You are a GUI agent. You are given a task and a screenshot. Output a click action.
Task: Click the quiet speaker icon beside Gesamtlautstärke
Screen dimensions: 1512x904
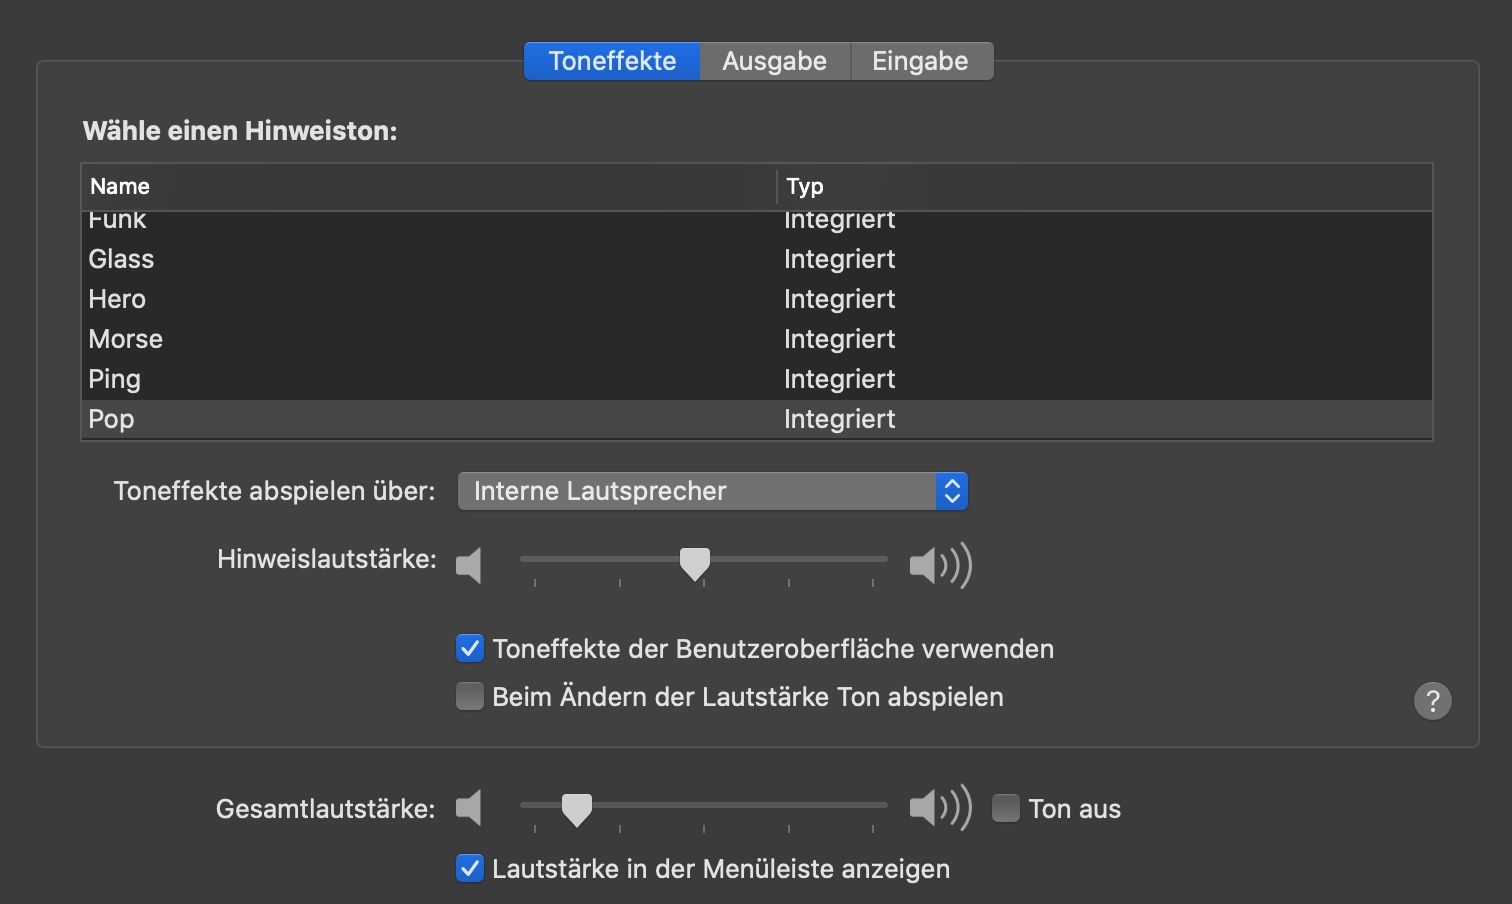469,808
